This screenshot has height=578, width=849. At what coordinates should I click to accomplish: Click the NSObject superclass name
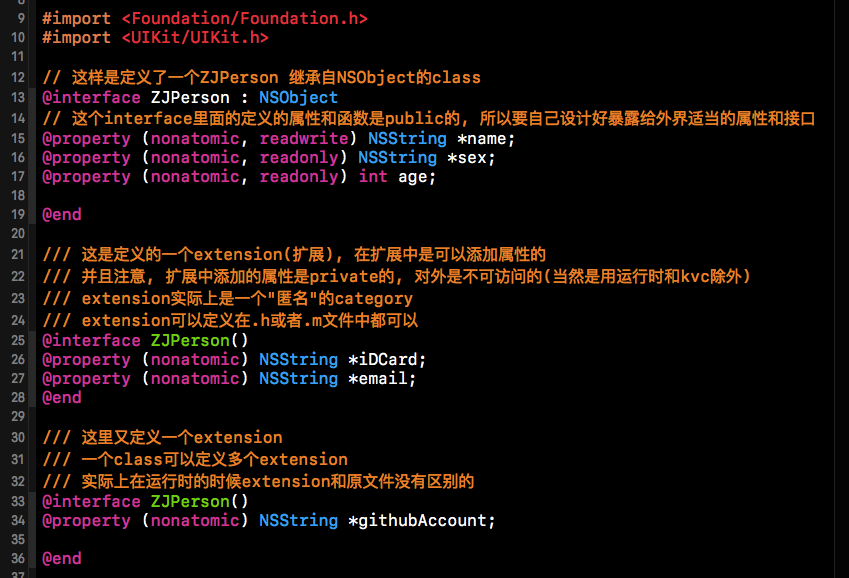298,98
